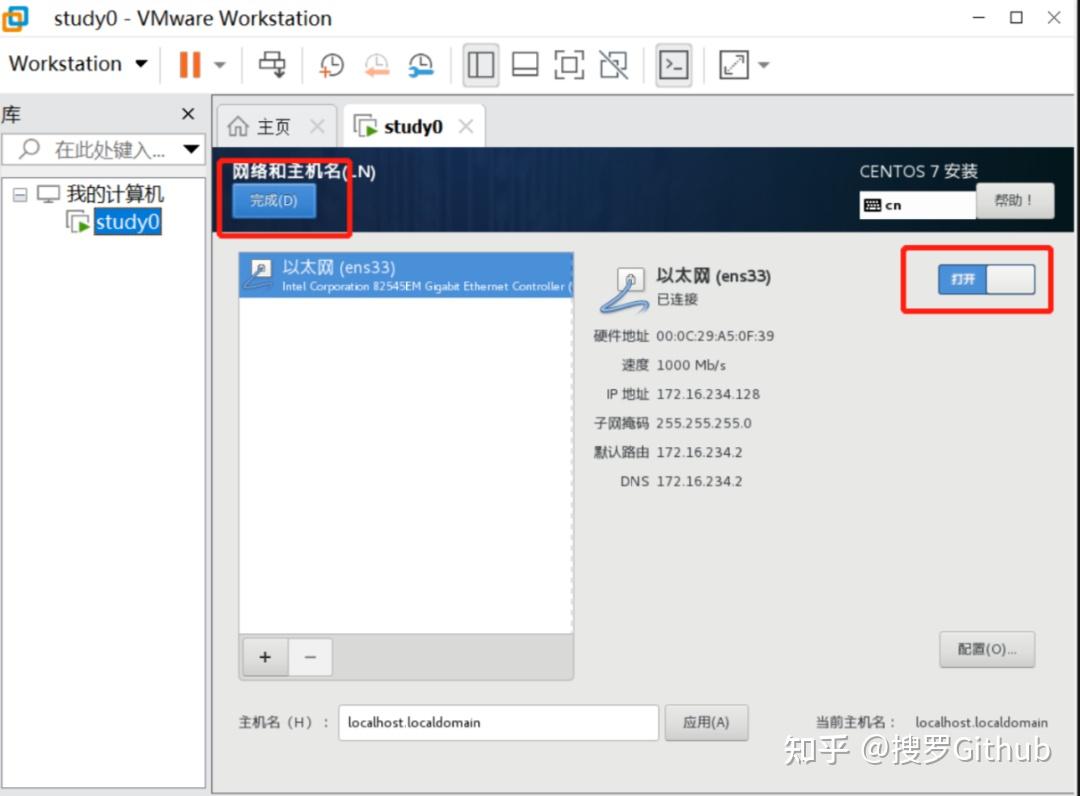Click the VMware Workstation app icon
The width and height of the screenshot is (1080, 796).
tap(16, 18)
